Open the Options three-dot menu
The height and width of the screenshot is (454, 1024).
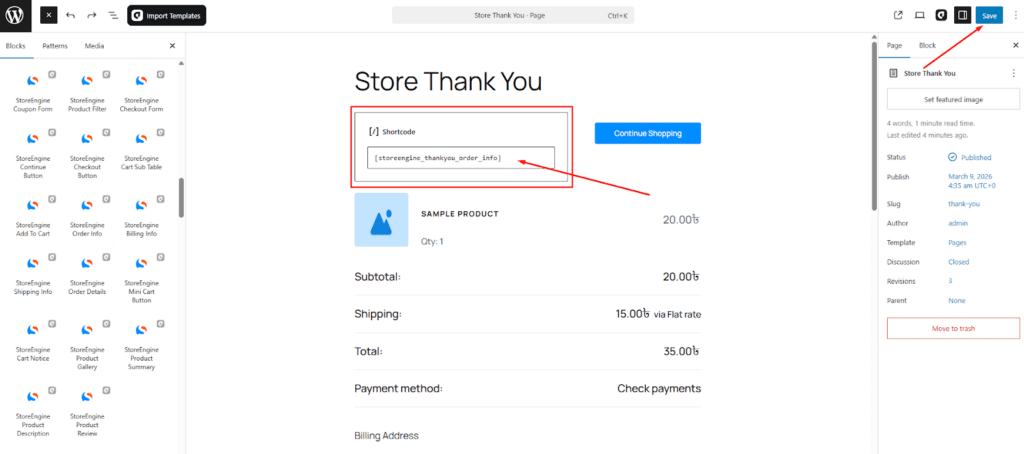[1014, 15]
